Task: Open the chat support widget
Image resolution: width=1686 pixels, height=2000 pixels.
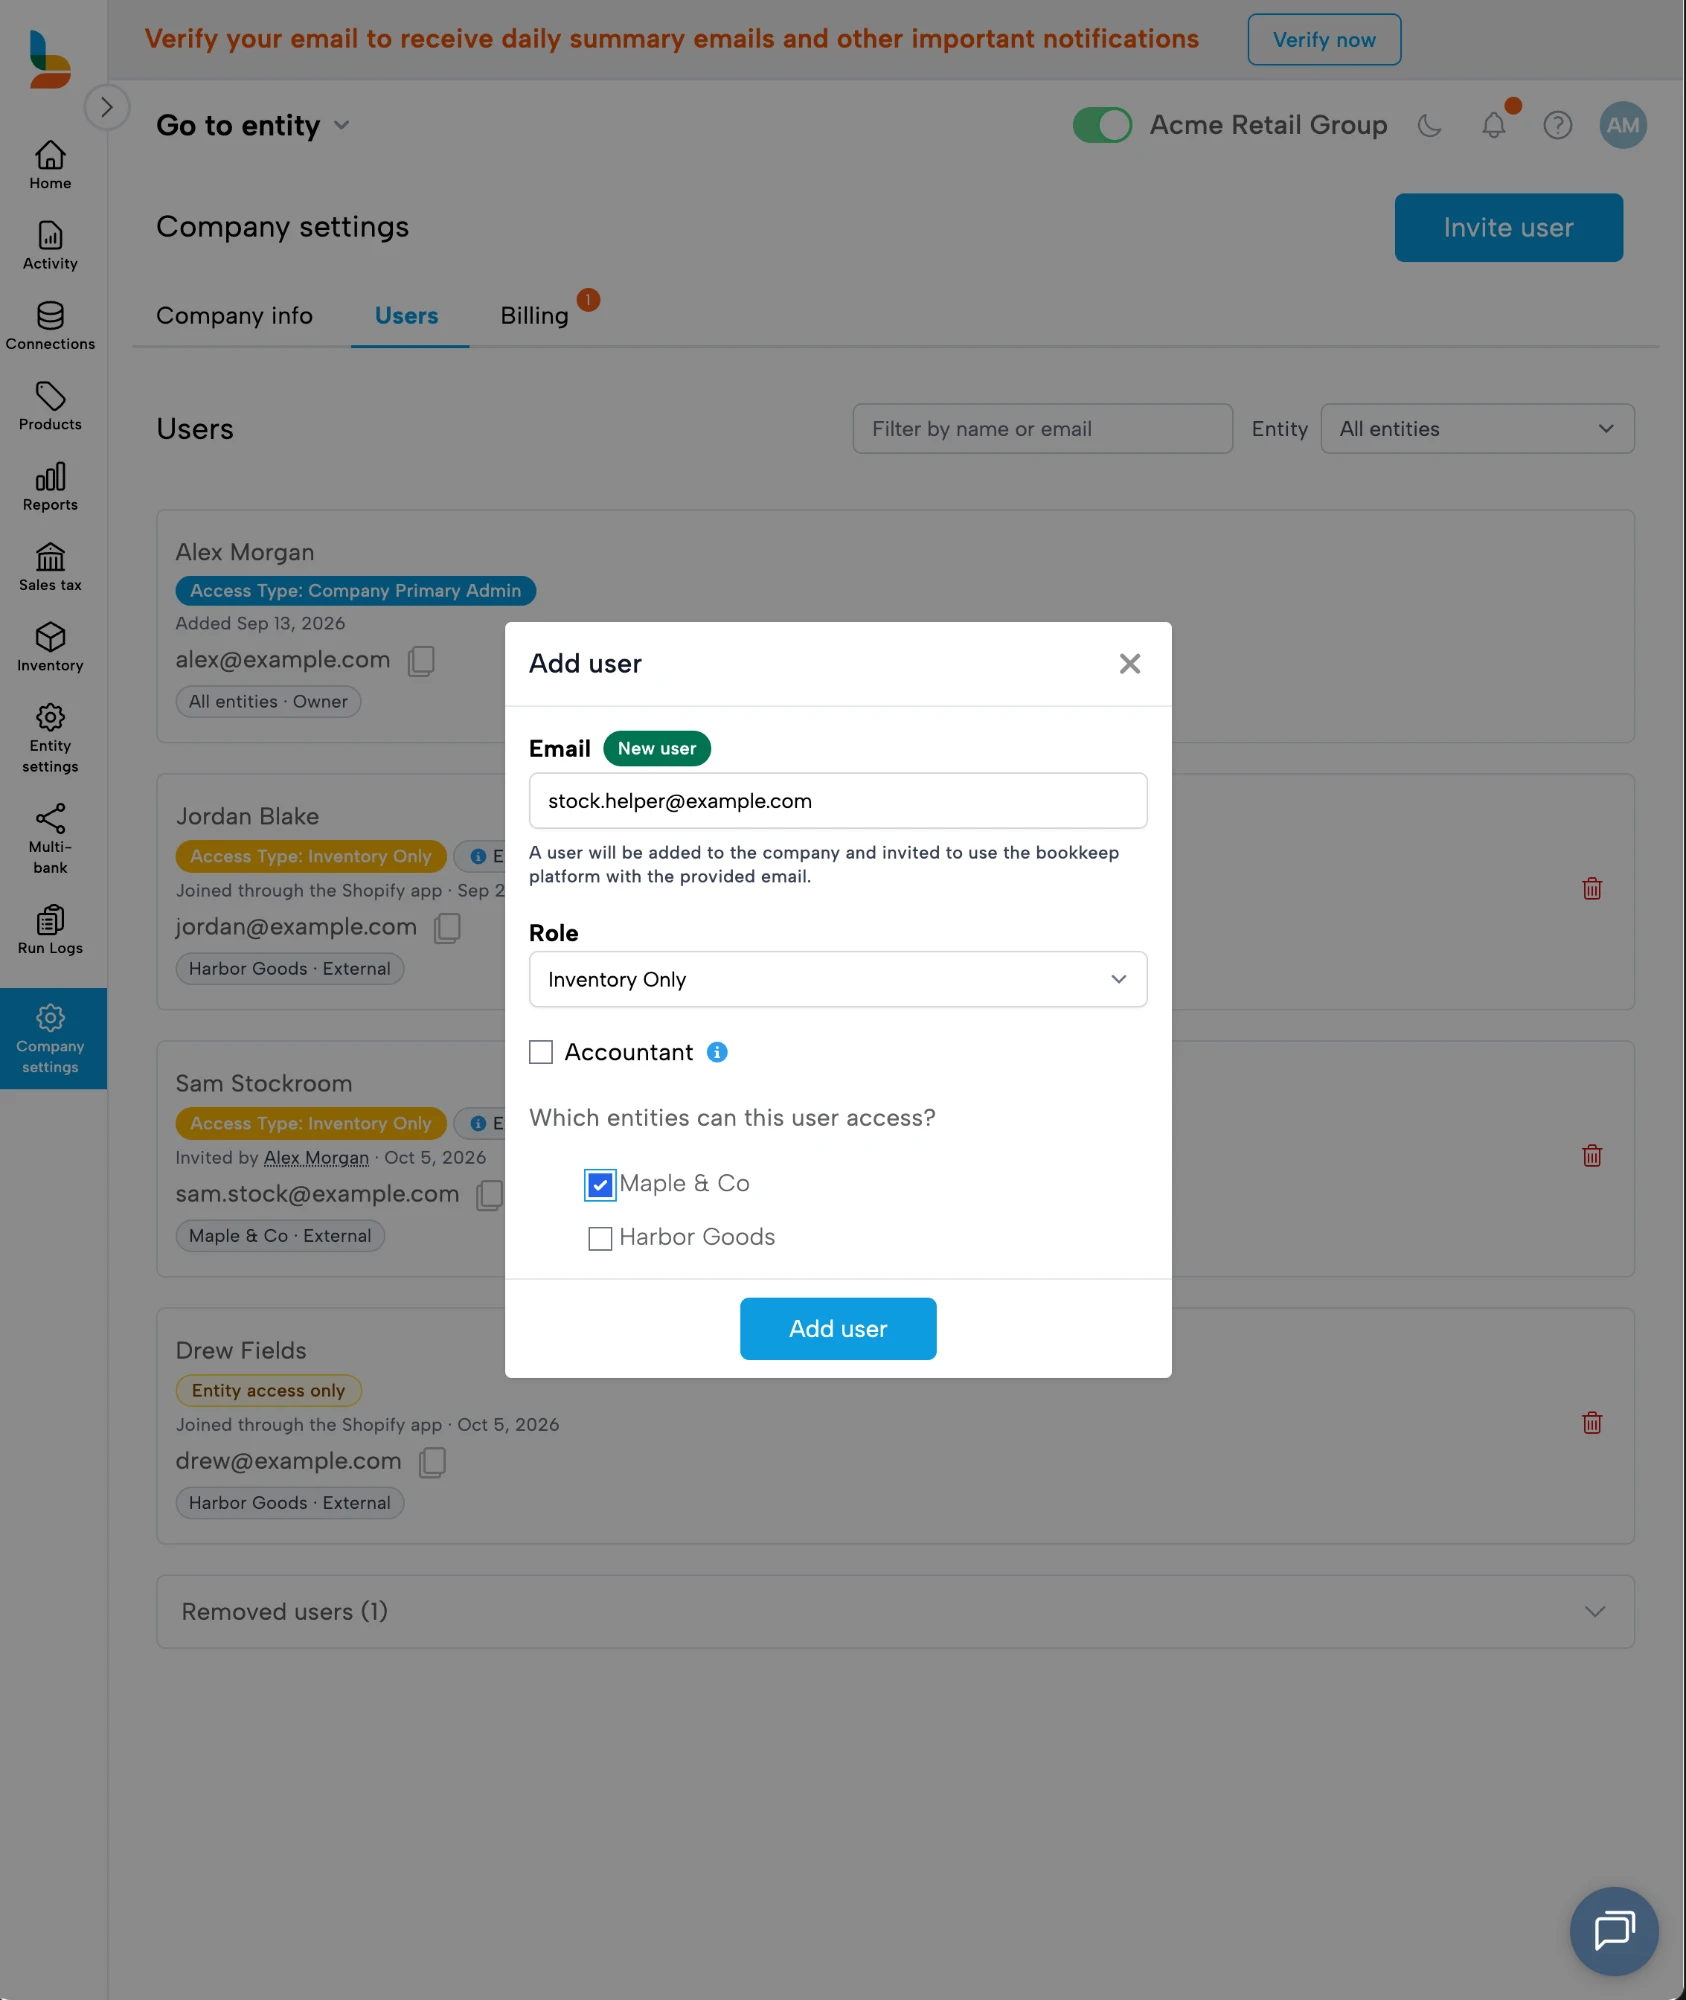Action: click(x=1614, y=1931)
